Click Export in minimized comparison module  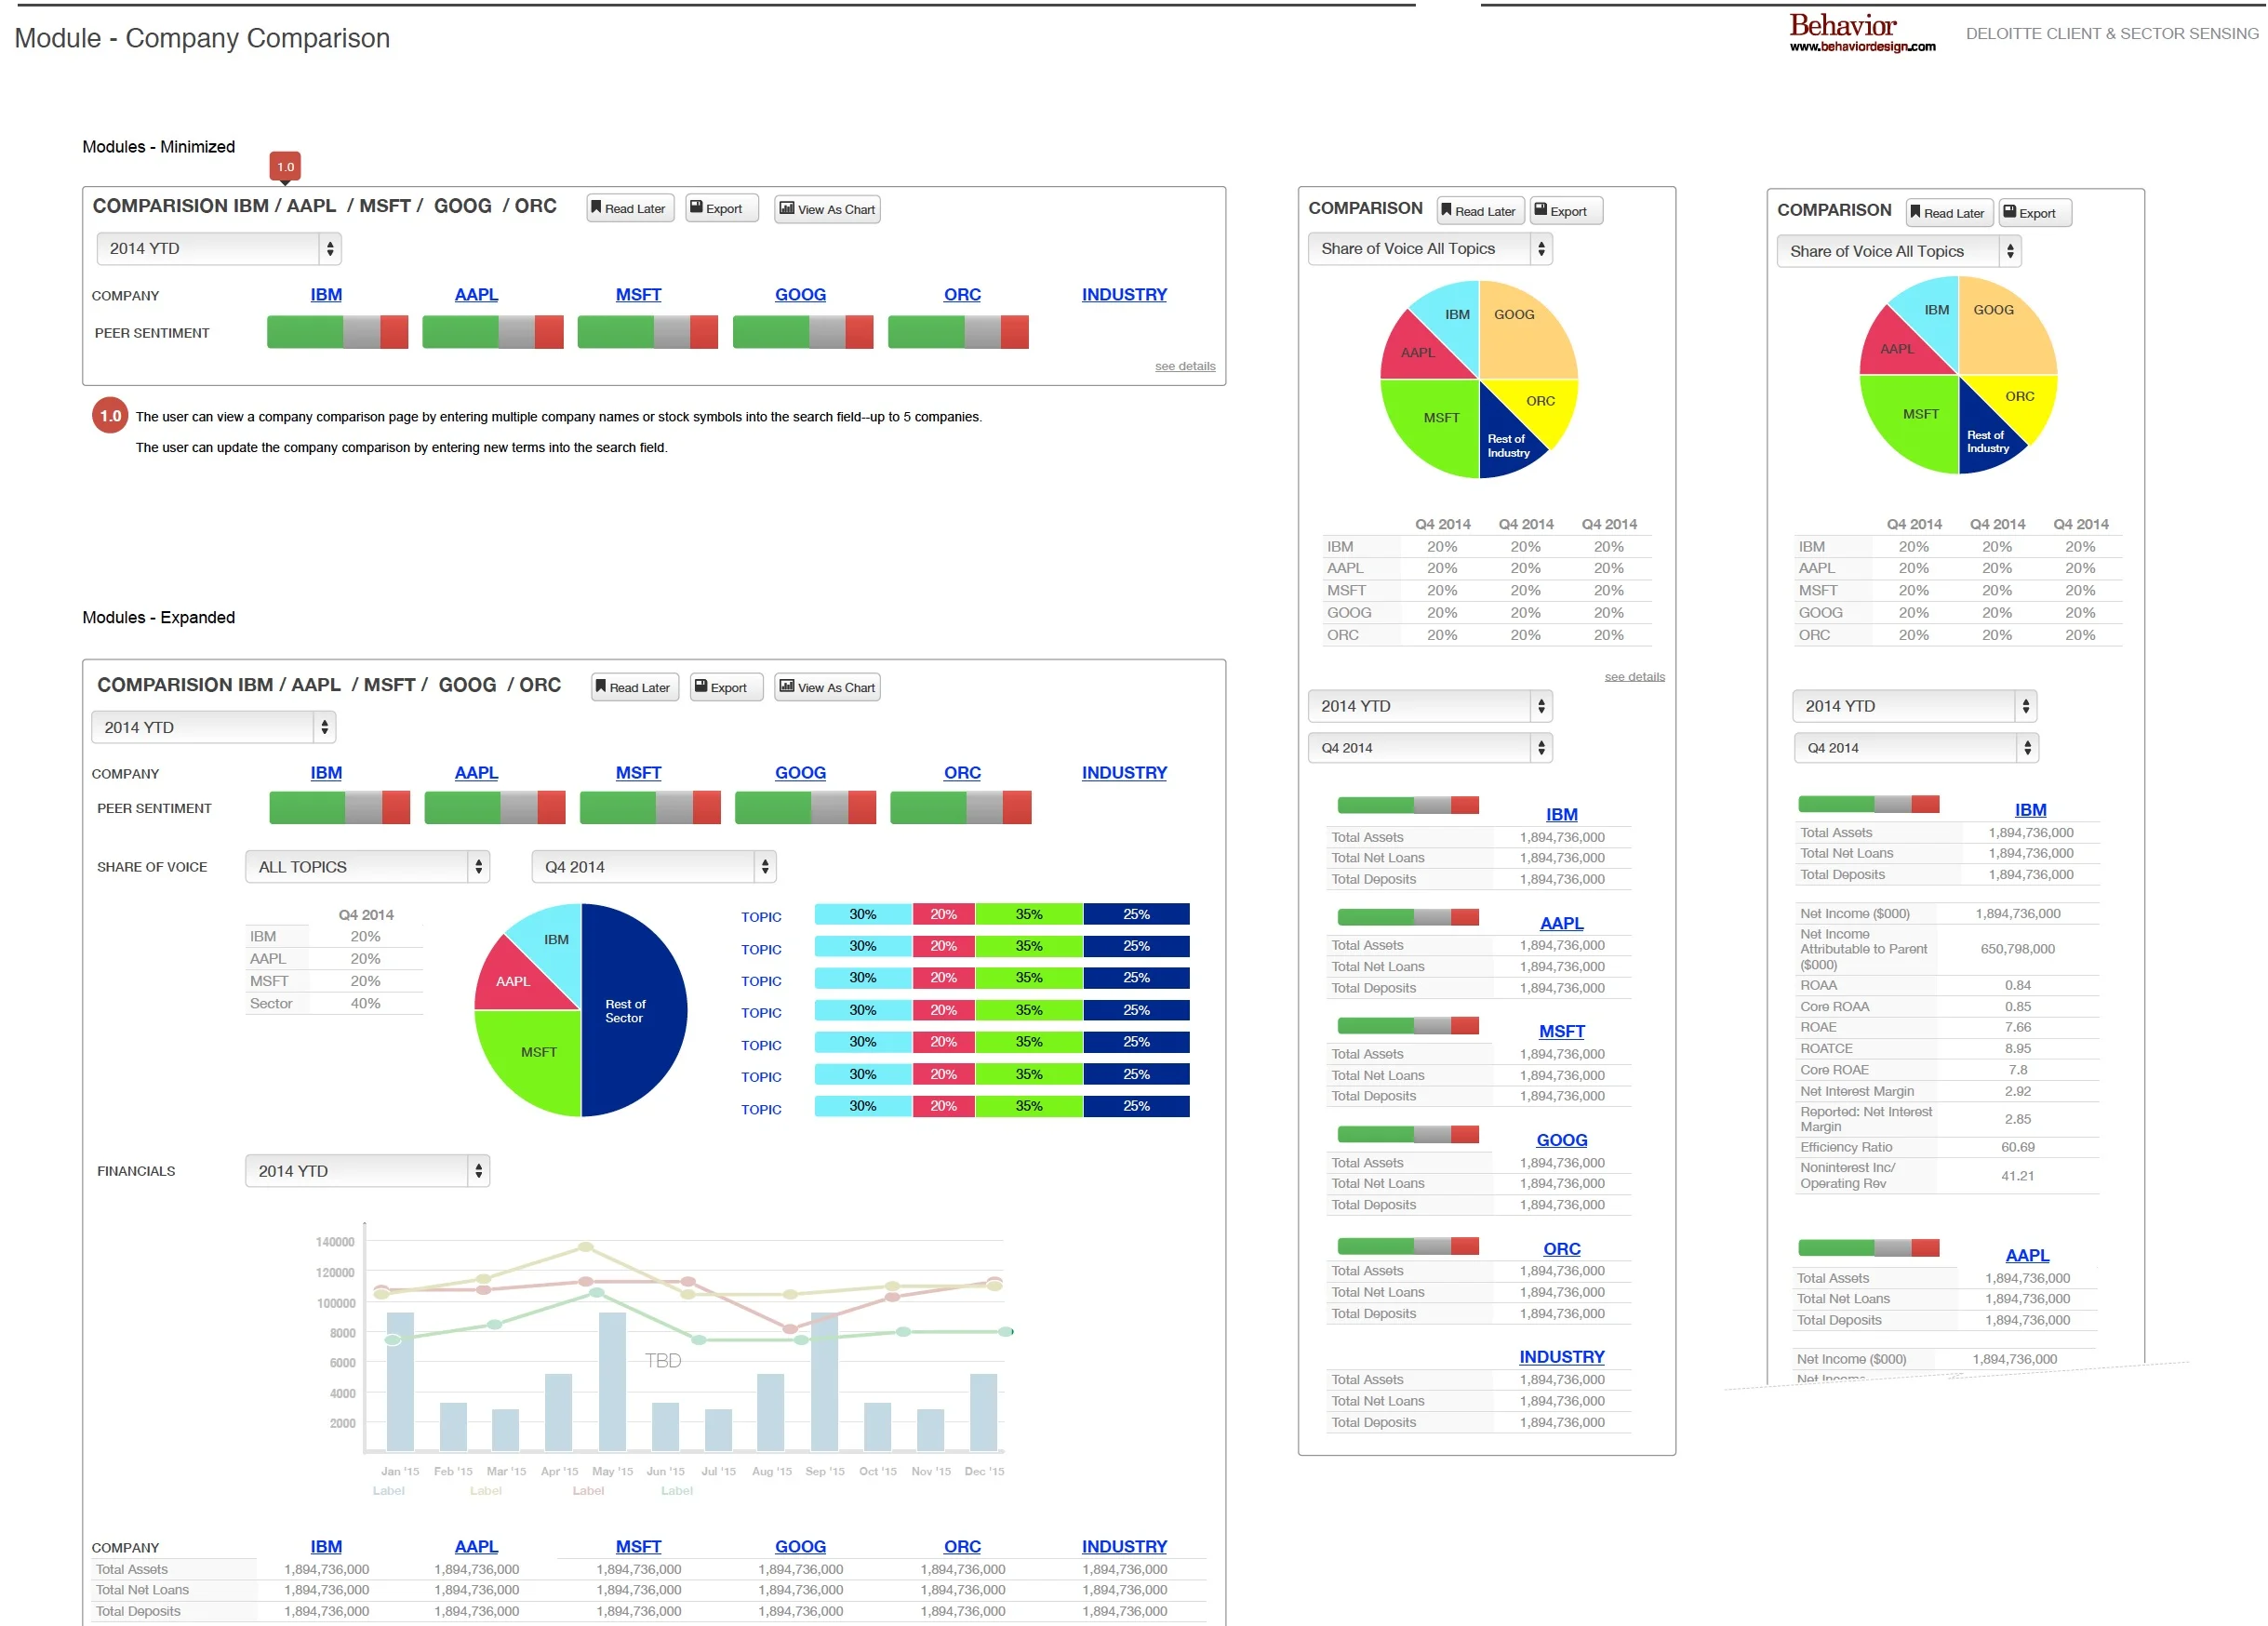pos(721,209)
